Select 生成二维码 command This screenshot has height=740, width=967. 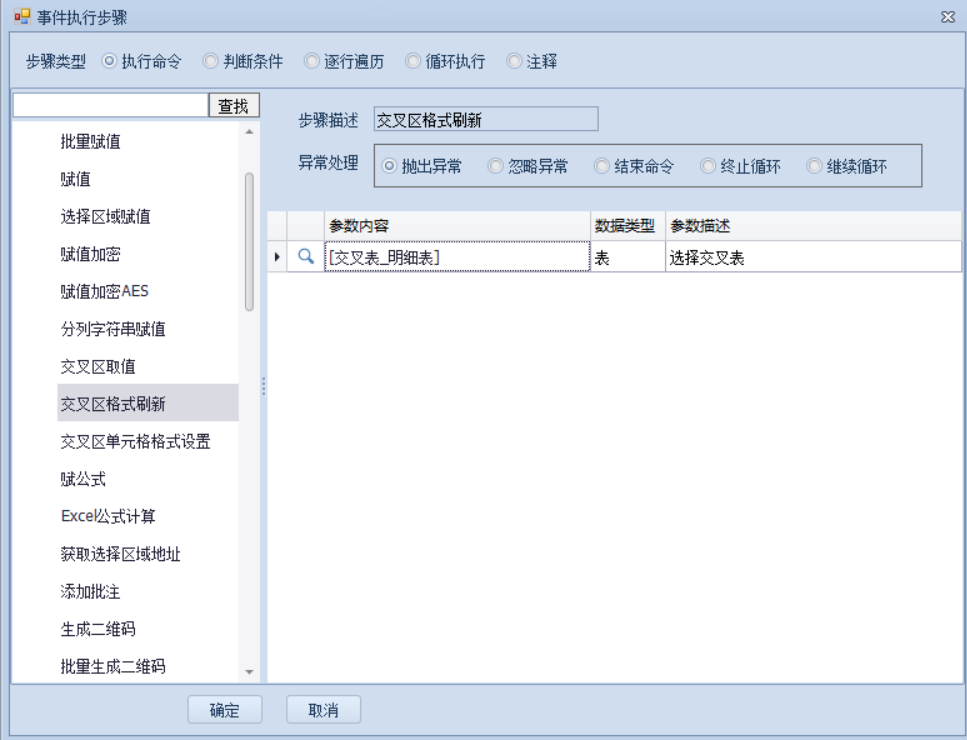coord(98,629)
